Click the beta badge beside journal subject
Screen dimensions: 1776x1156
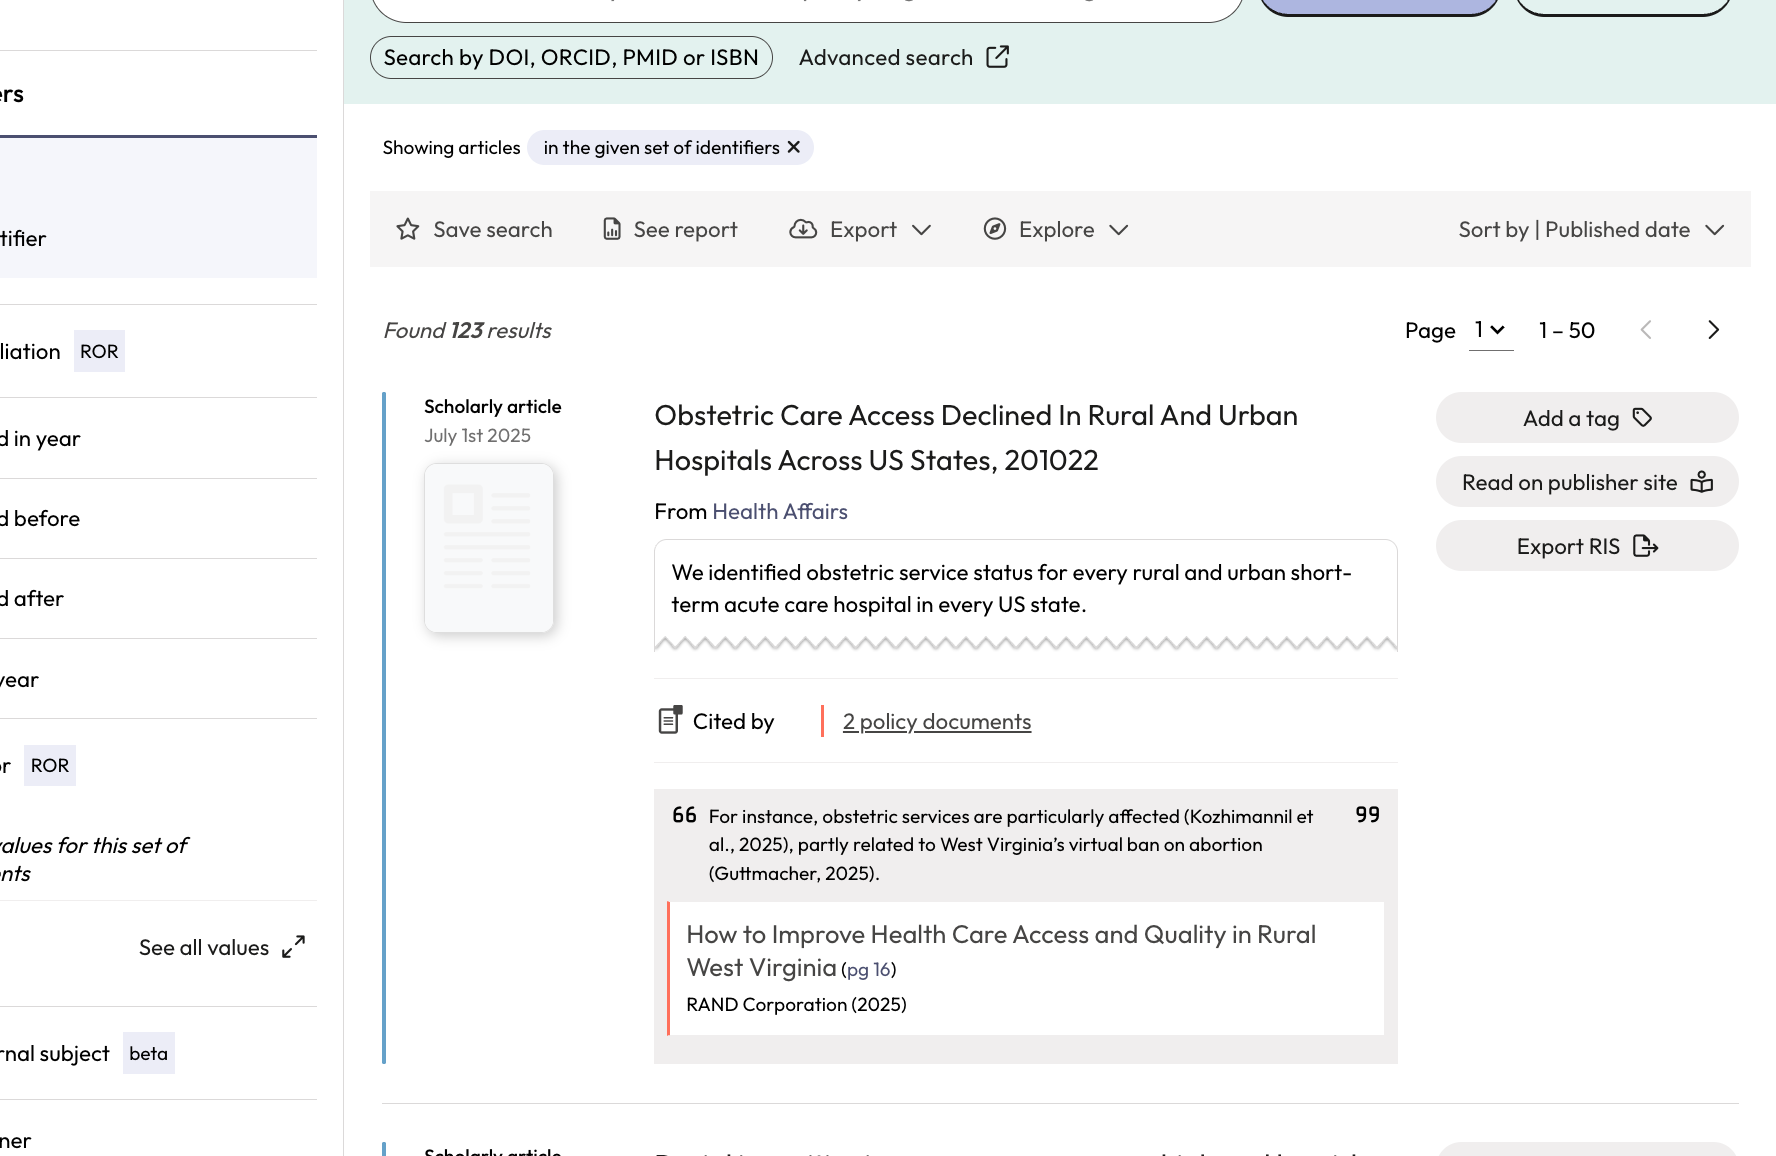point(148,1053)
